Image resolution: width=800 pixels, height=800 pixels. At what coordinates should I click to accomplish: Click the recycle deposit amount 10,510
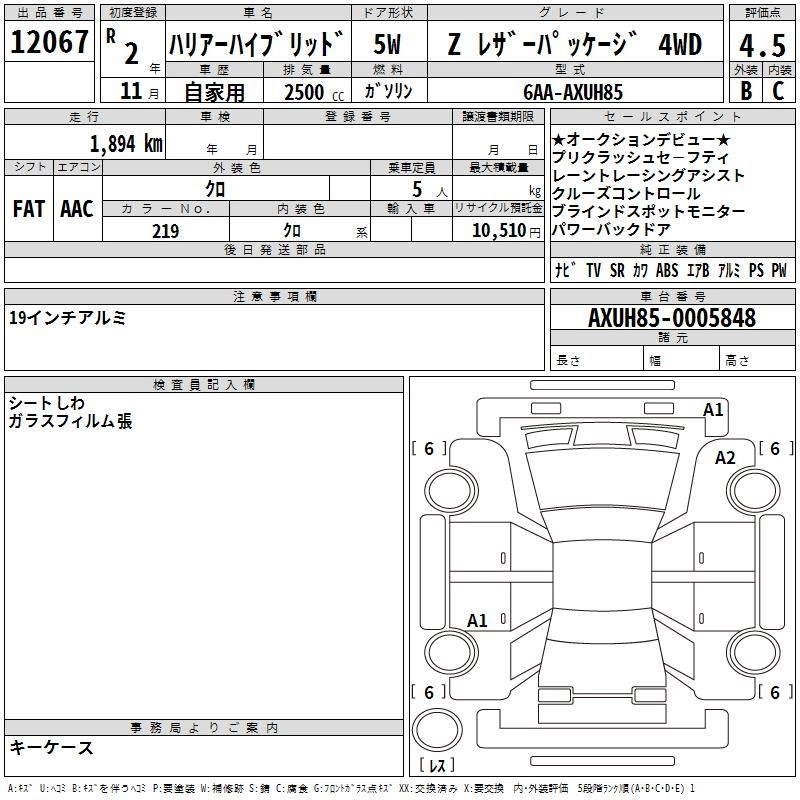497,230
